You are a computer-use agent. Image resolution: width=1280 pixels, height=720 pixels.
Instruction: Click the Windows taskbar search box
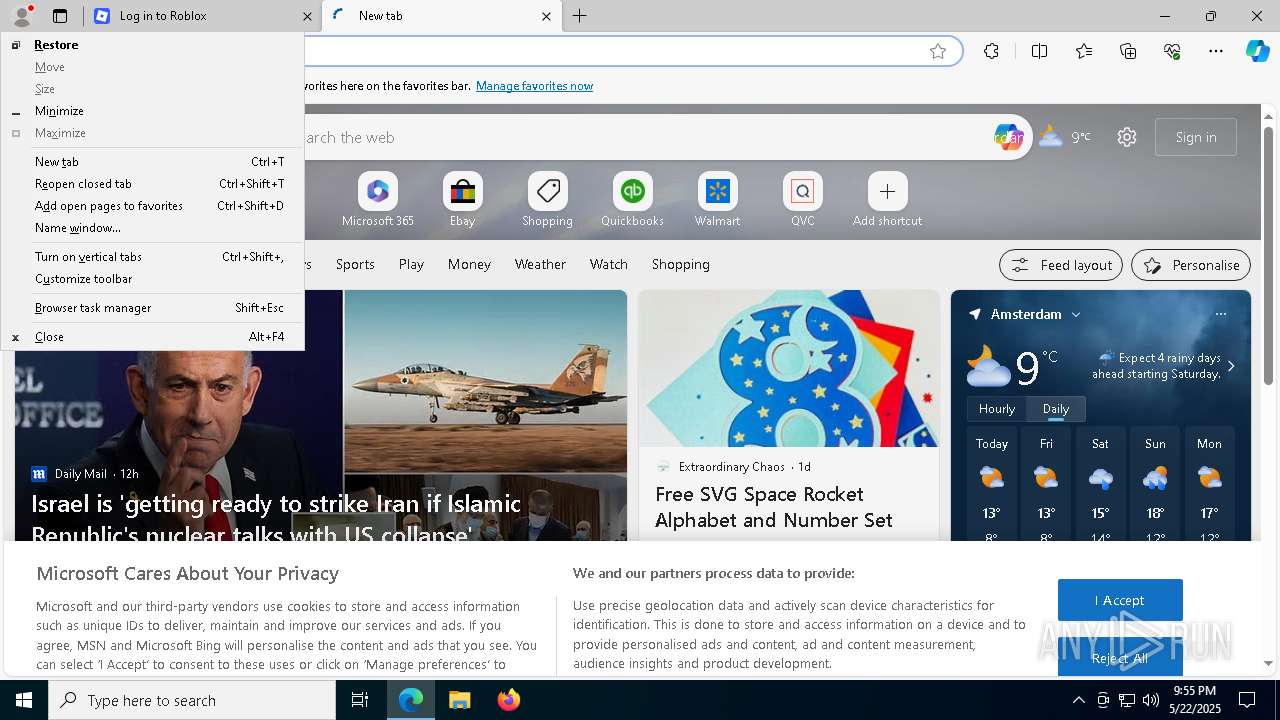click(x=192, y=700)
